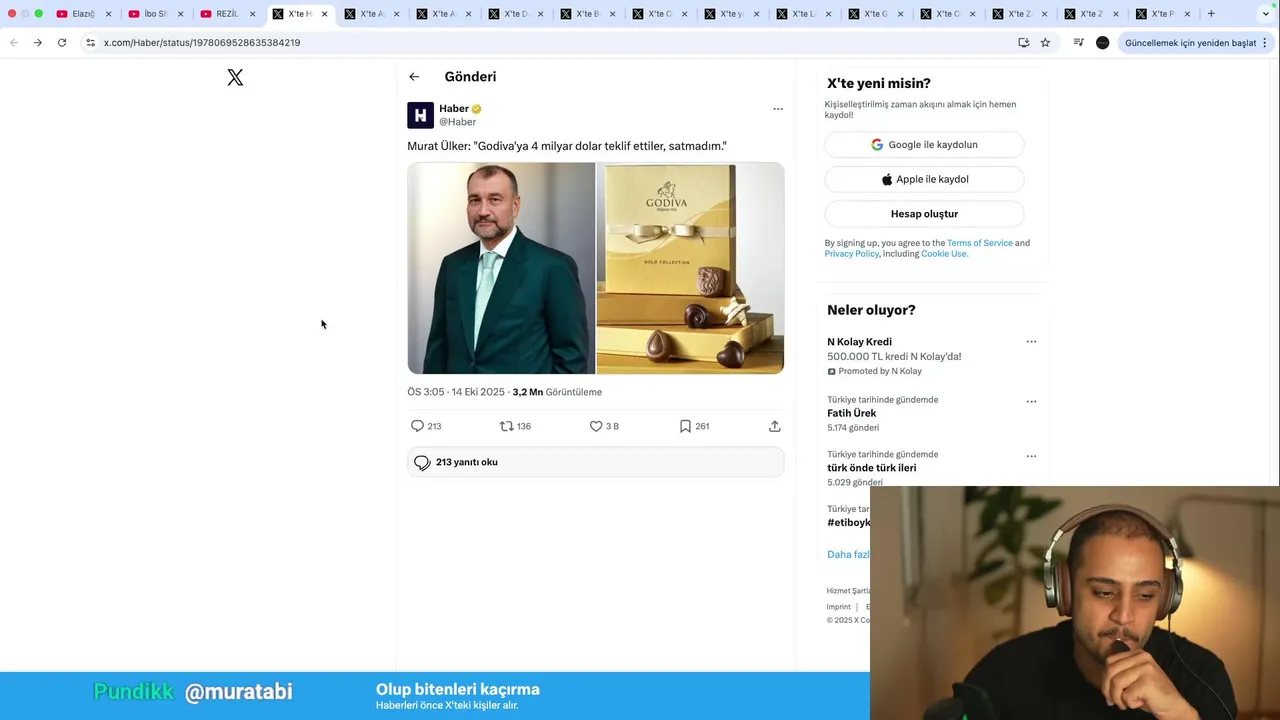Switch to the X'te G tab

pos(875,14)
